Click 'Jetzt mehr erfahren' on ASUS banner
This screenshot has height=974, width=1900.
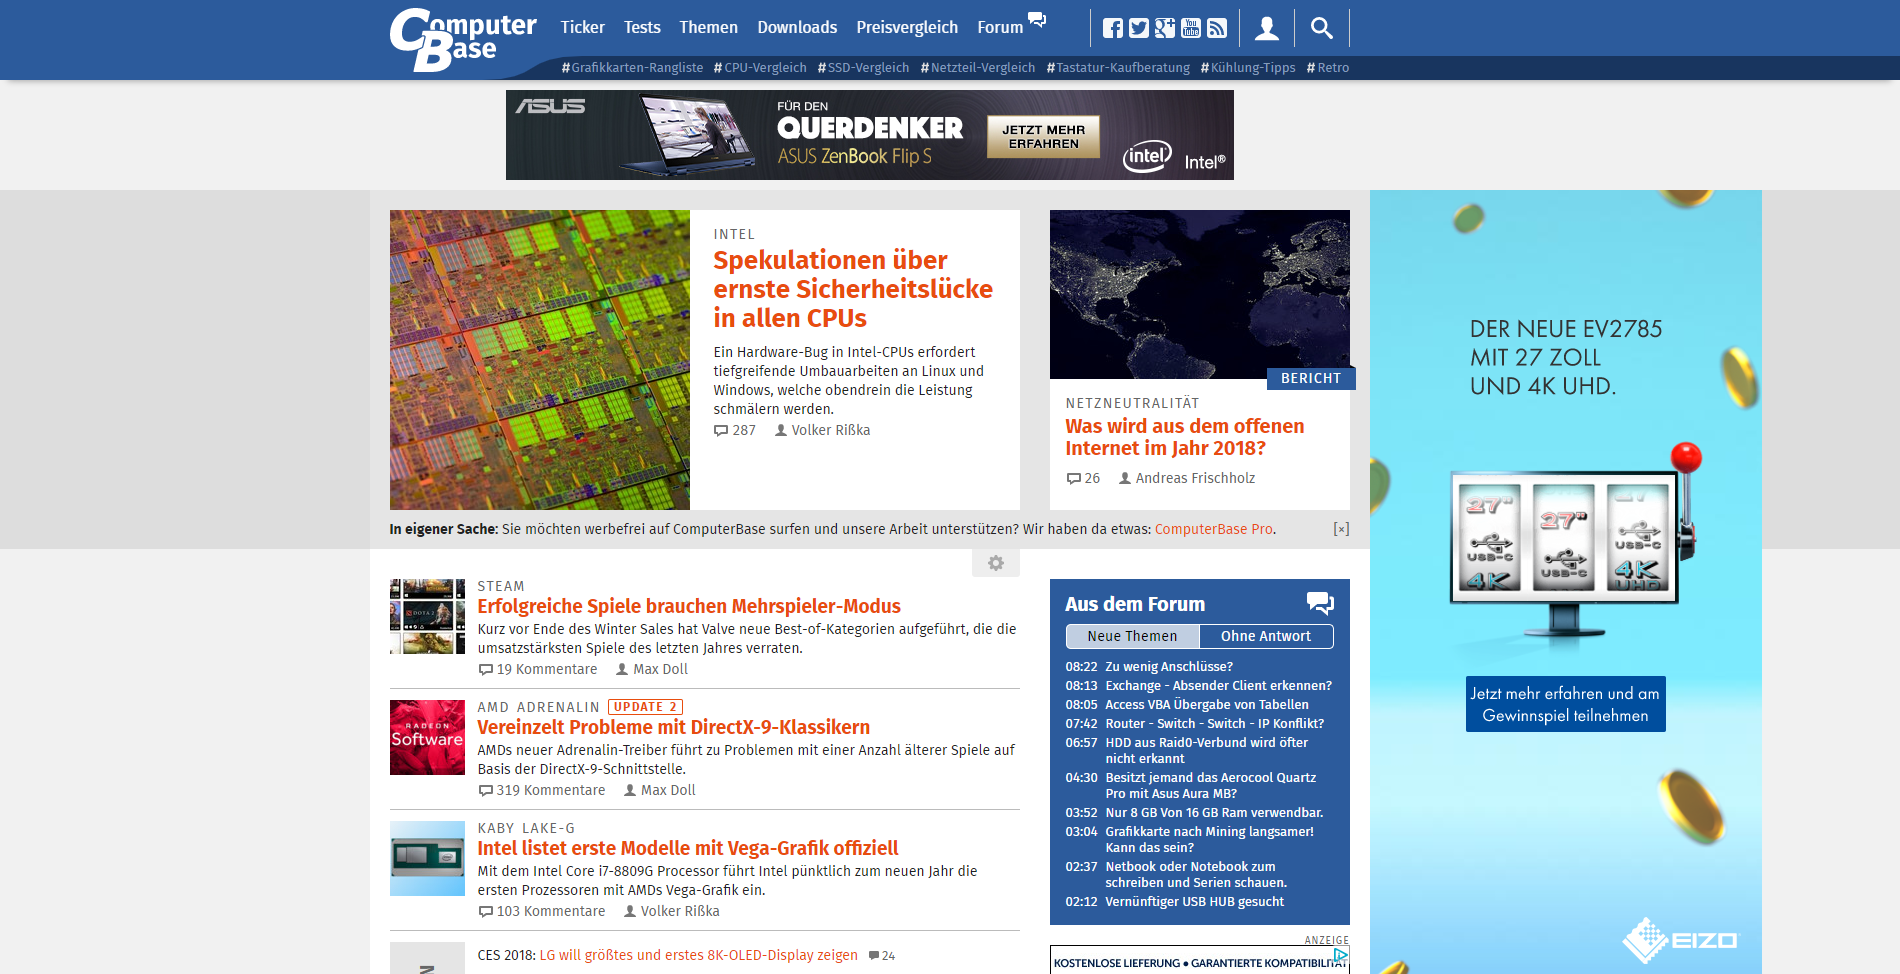(1043, 137)
